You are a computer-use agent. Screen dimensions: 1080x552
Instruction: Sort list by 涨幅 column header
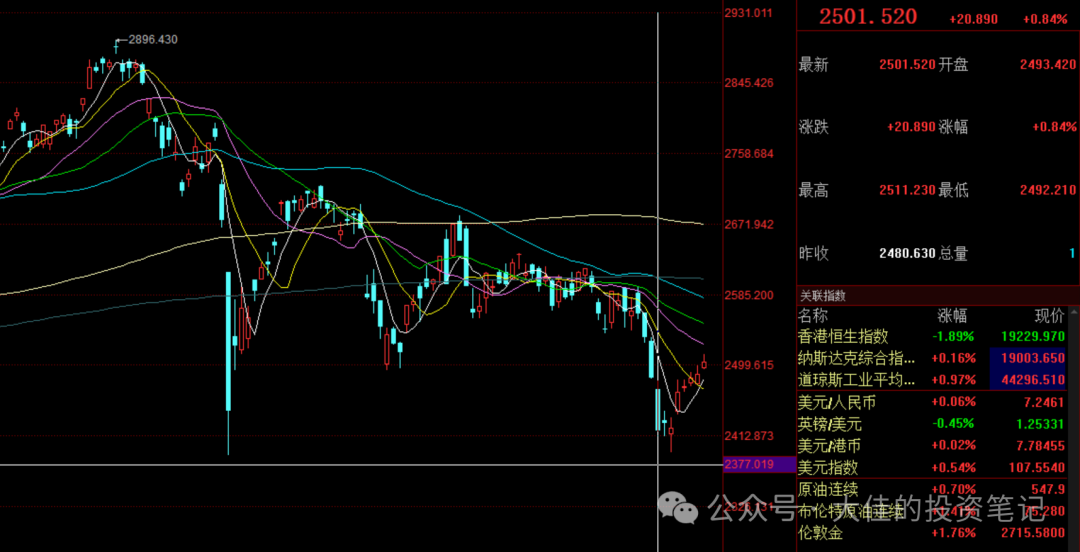click(952, 316)
